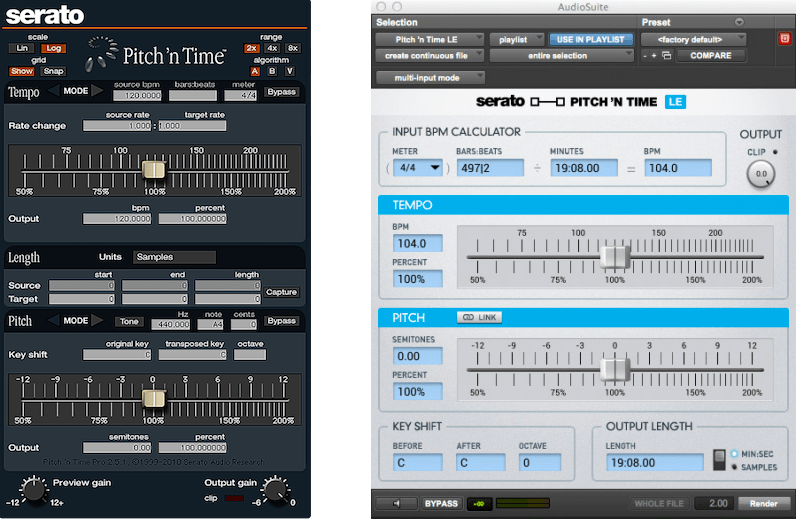The width and height of the screenshot is (796, 519).
Task: Click the OUTPUT knob in Pitch 'n Time LE
Action: pyautogui.click(x=760, y=174)
